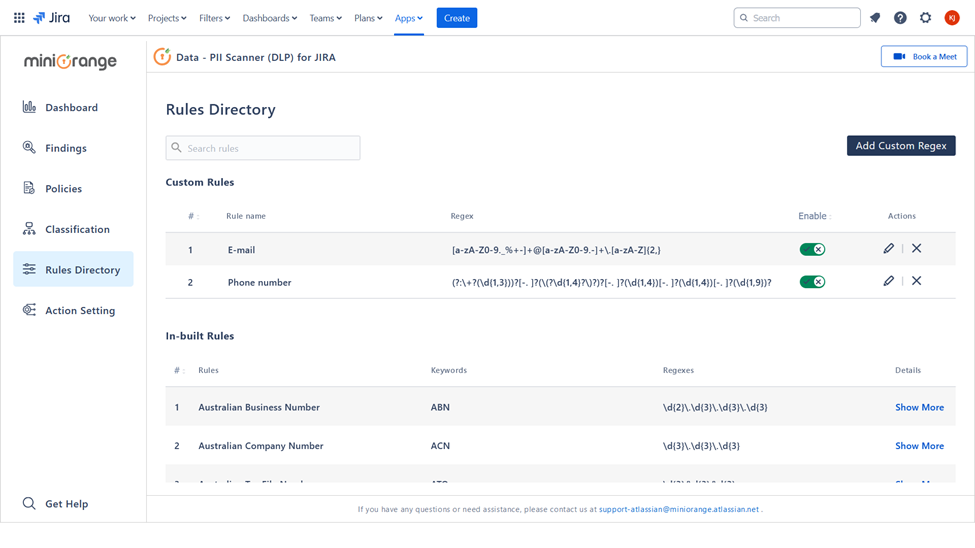Expand the Teams dropdown
This screenshot has height=548, width=975.
coord(326,18)
